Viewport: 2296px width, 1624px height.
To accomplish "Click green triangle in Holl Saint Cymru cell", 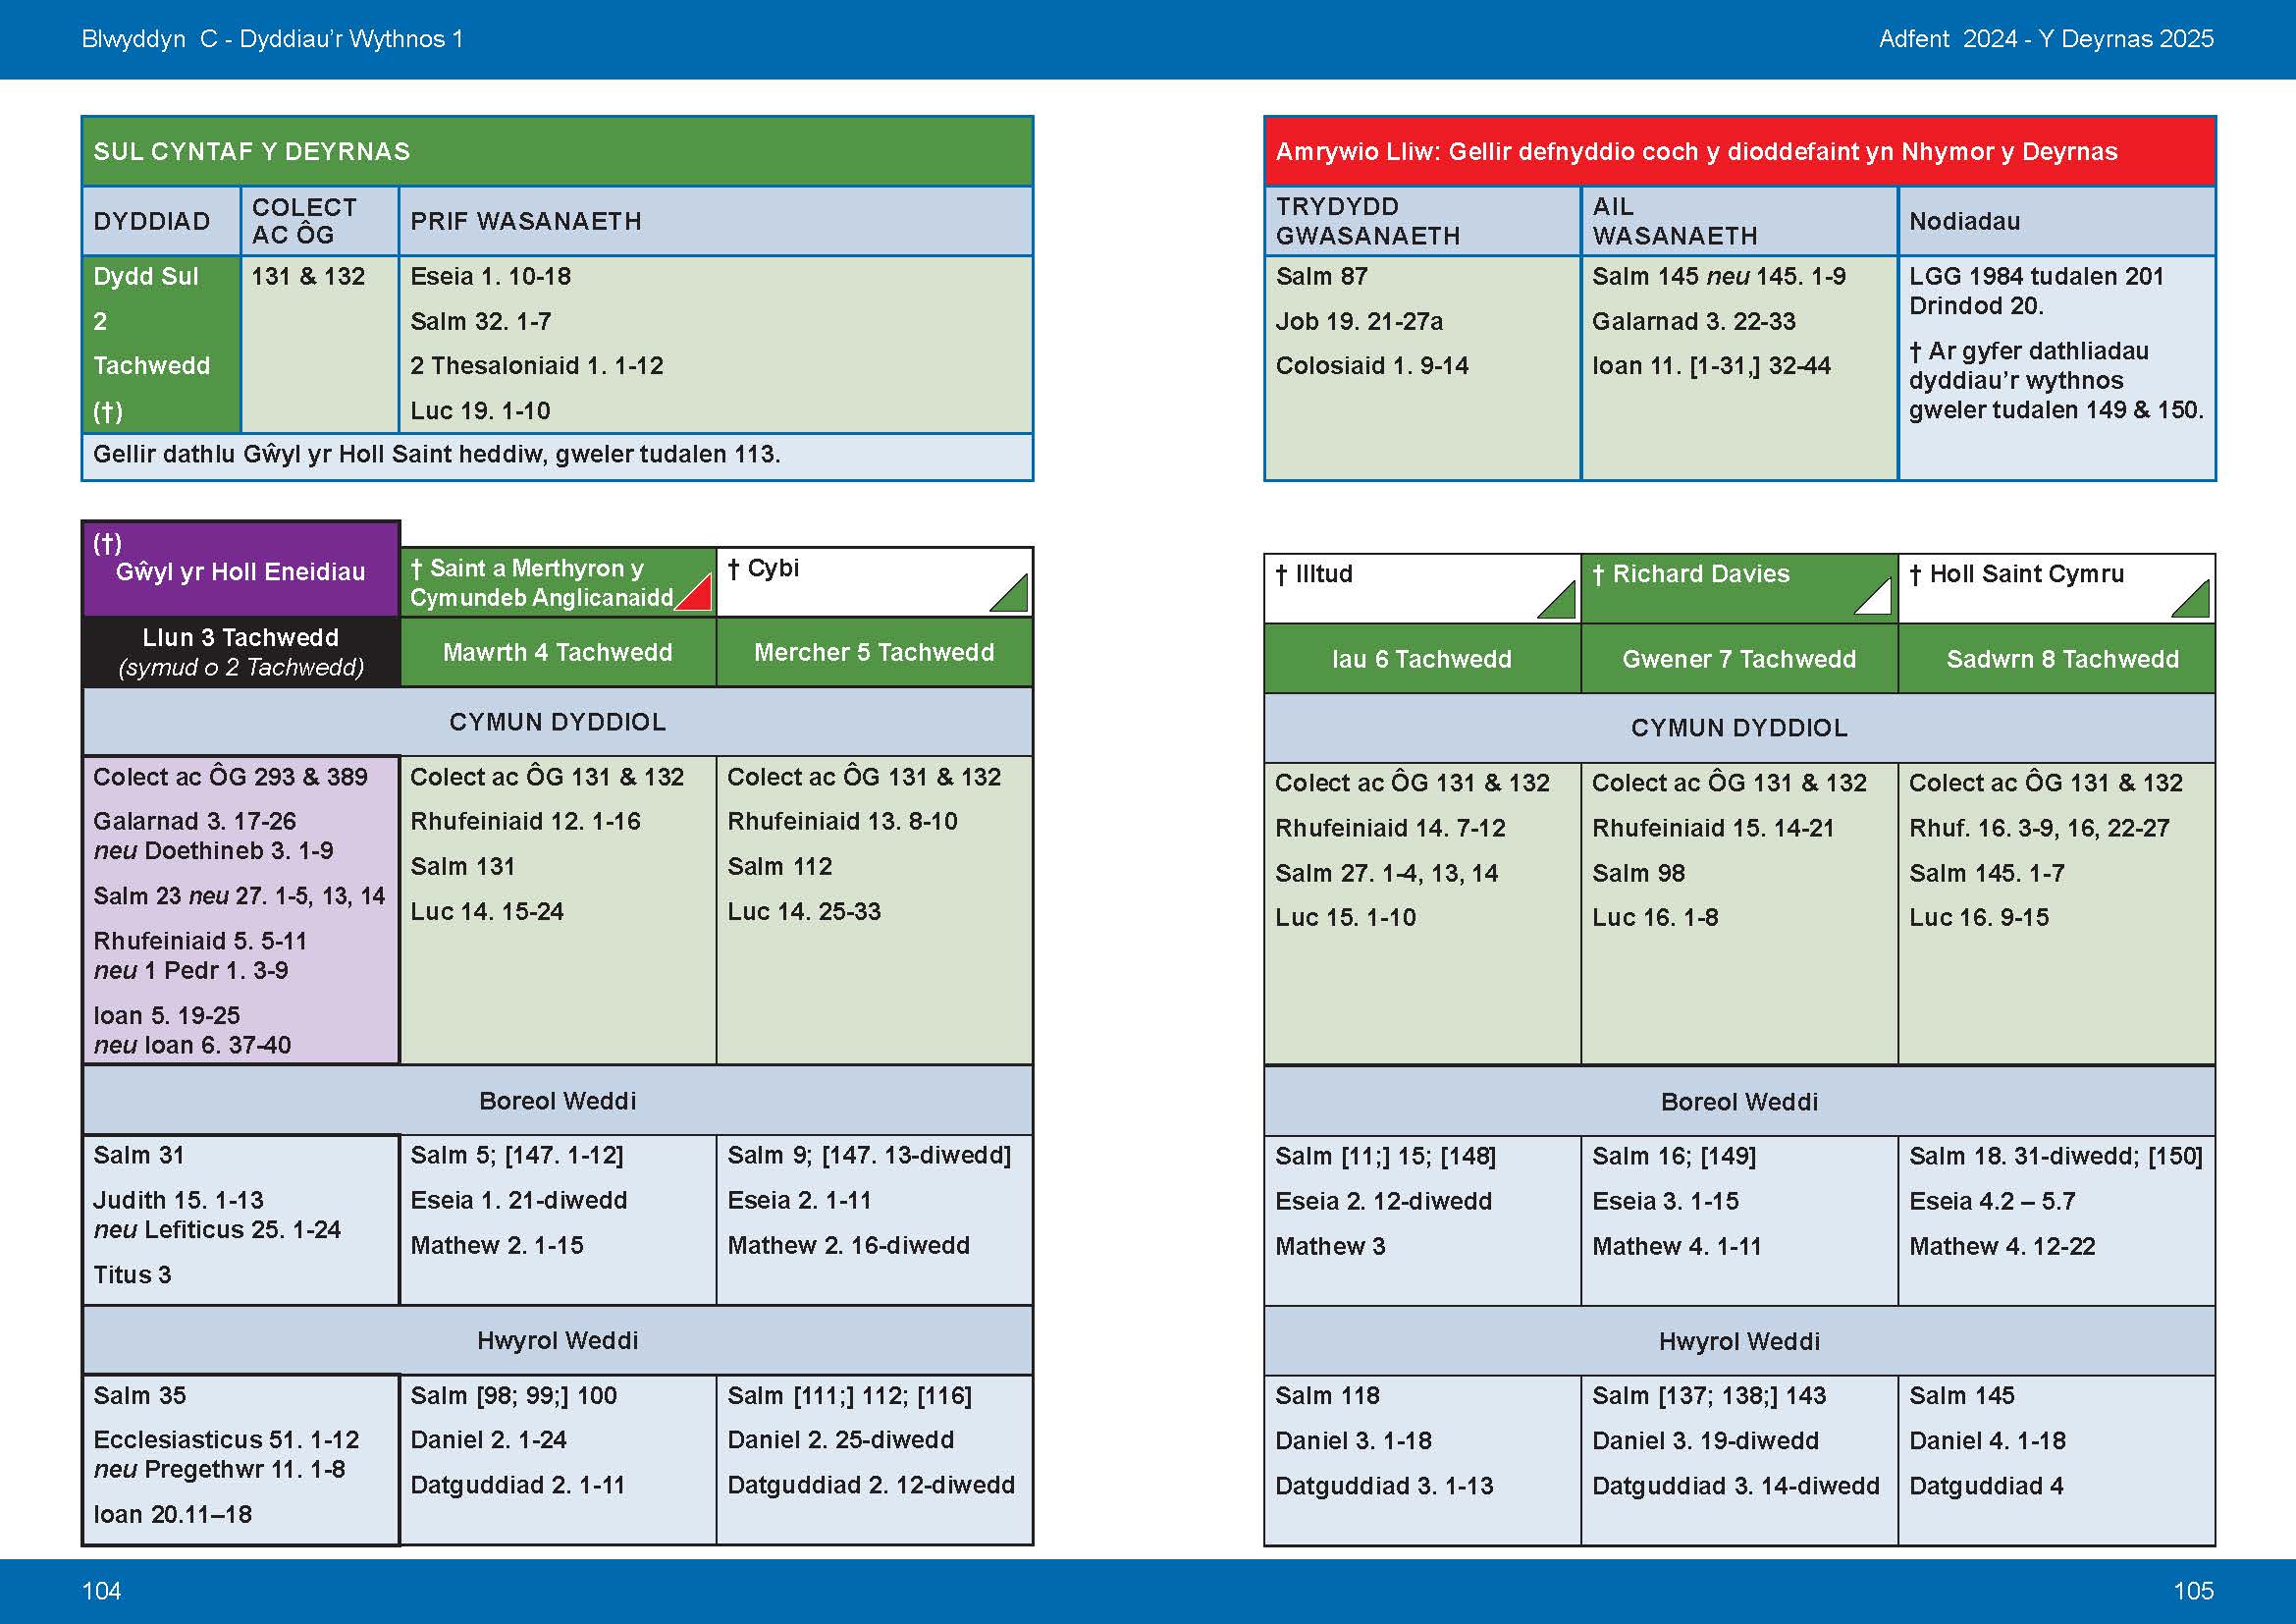I will coord(2195,604).
